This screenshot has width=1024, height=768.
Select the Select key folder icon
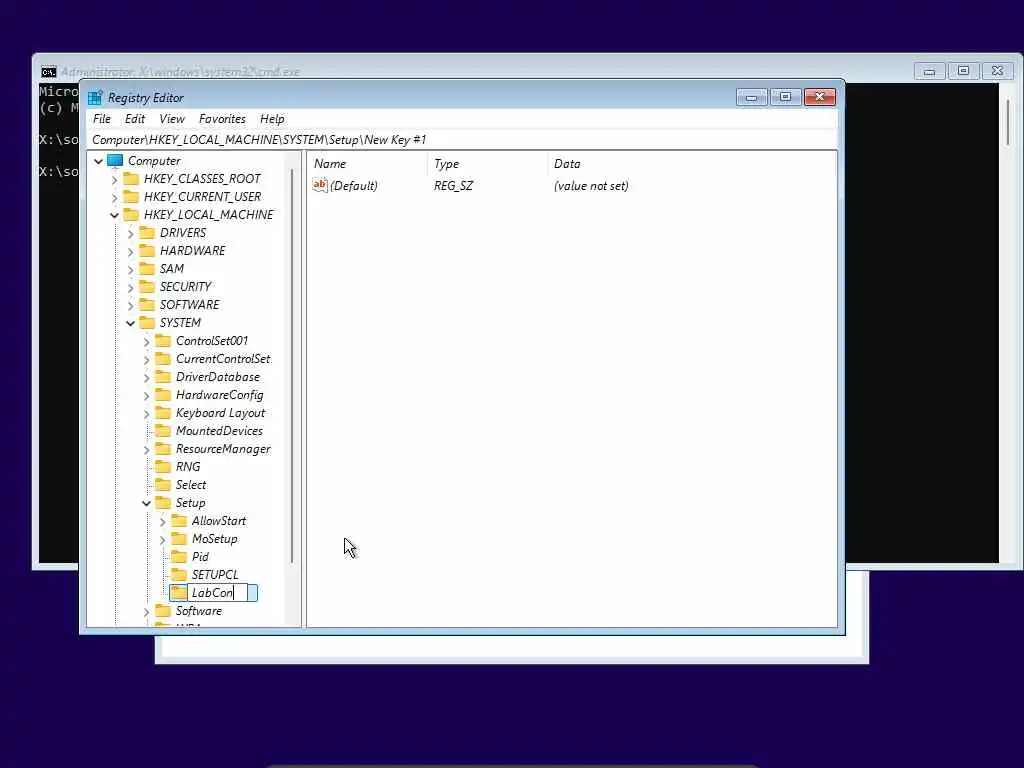click(x=163, y=485)
